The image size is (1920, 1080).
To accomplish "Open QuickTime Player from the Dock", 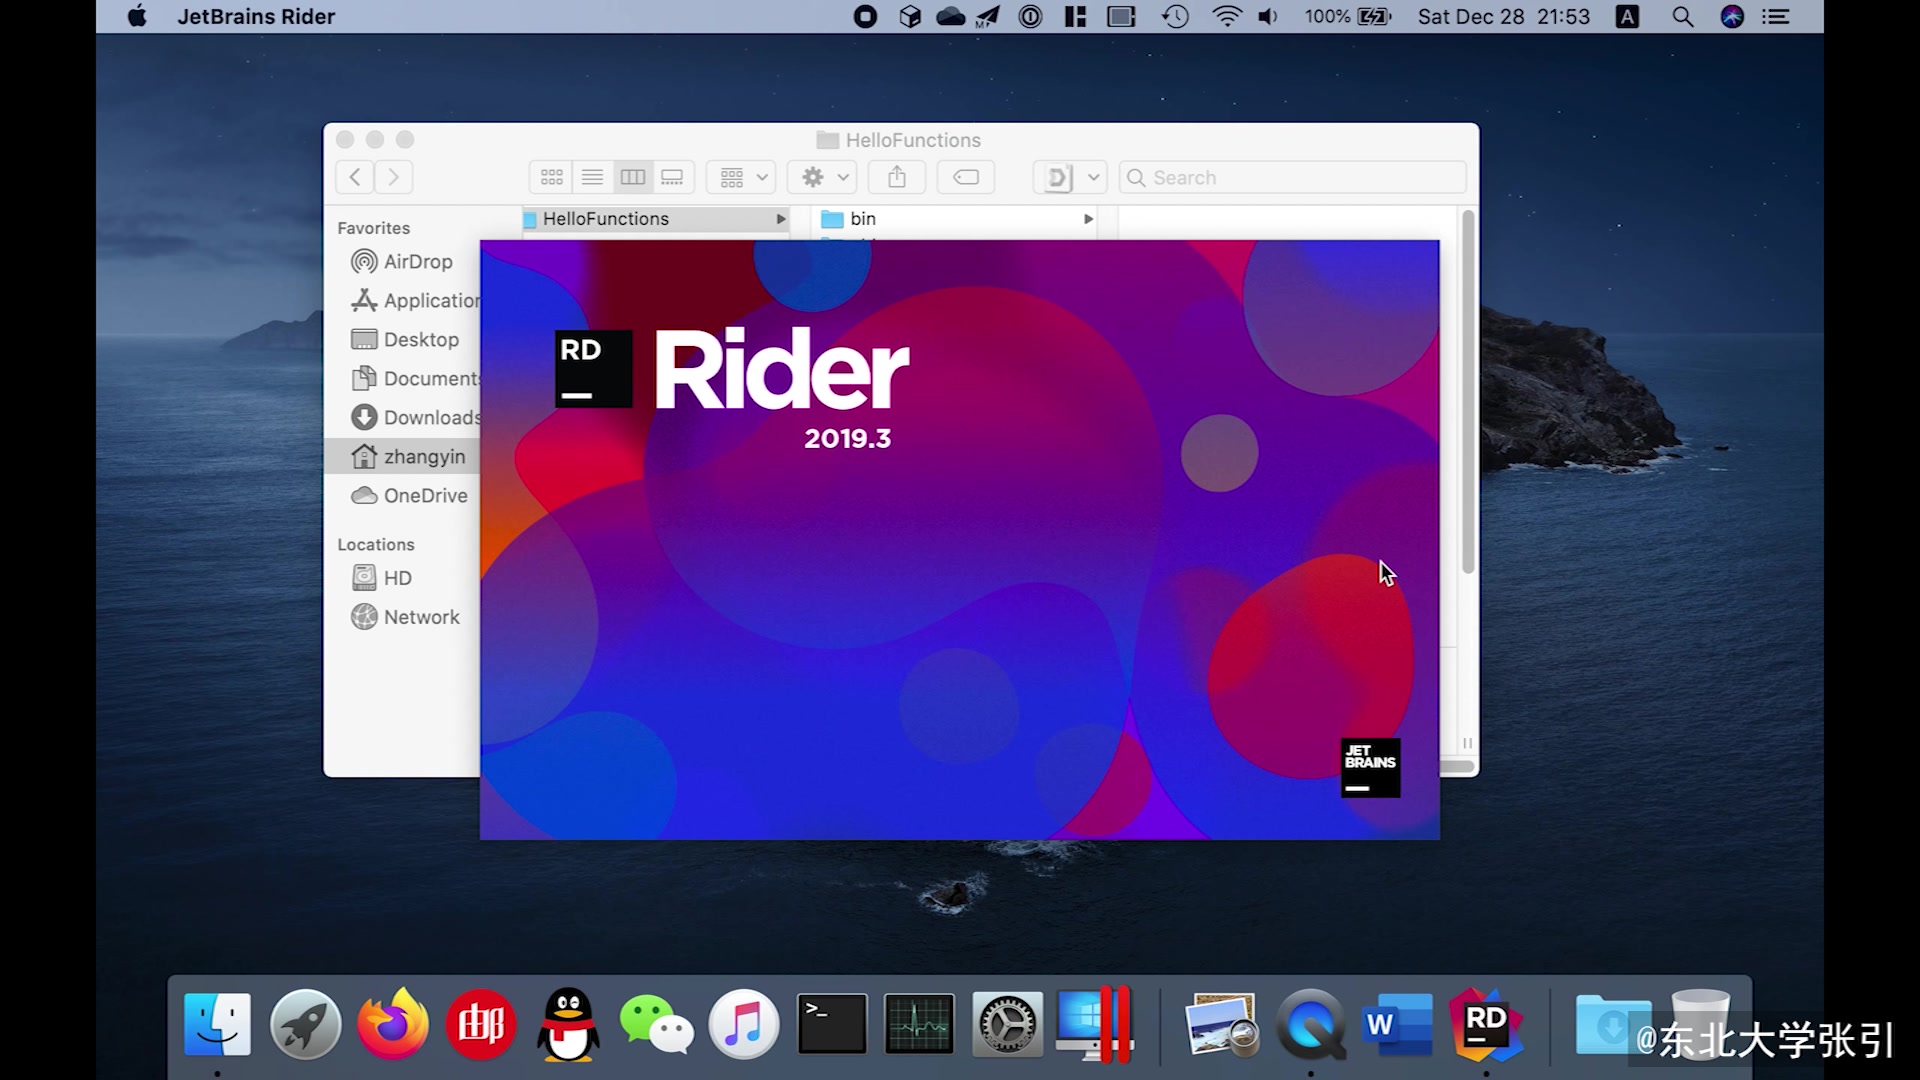I will [1311, 1024].
